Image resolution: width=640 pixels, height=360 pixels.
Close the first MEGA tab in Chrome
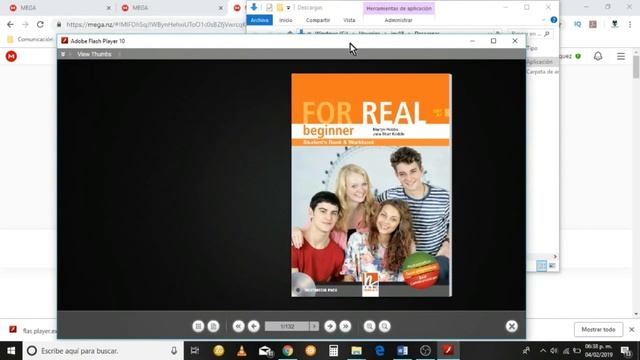[x=109, y=8]
